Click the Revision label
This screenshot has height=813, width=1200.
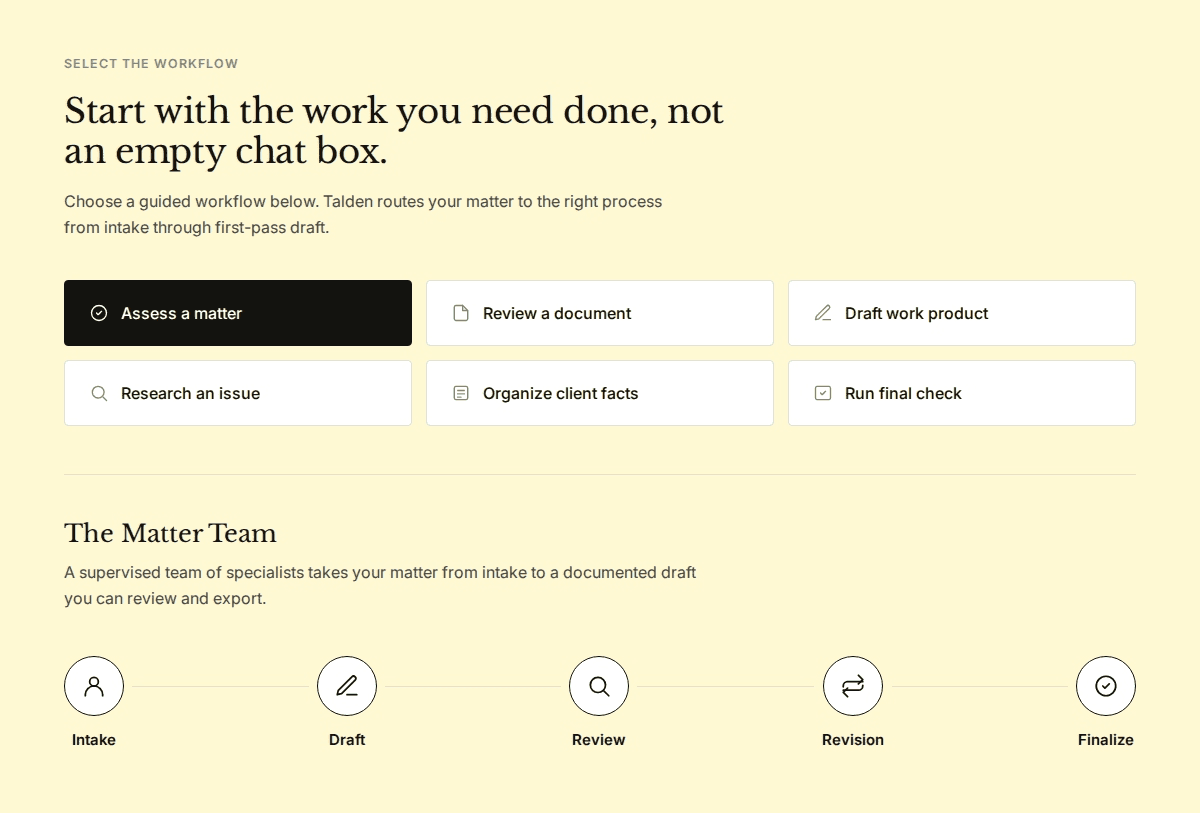(853, 740)
